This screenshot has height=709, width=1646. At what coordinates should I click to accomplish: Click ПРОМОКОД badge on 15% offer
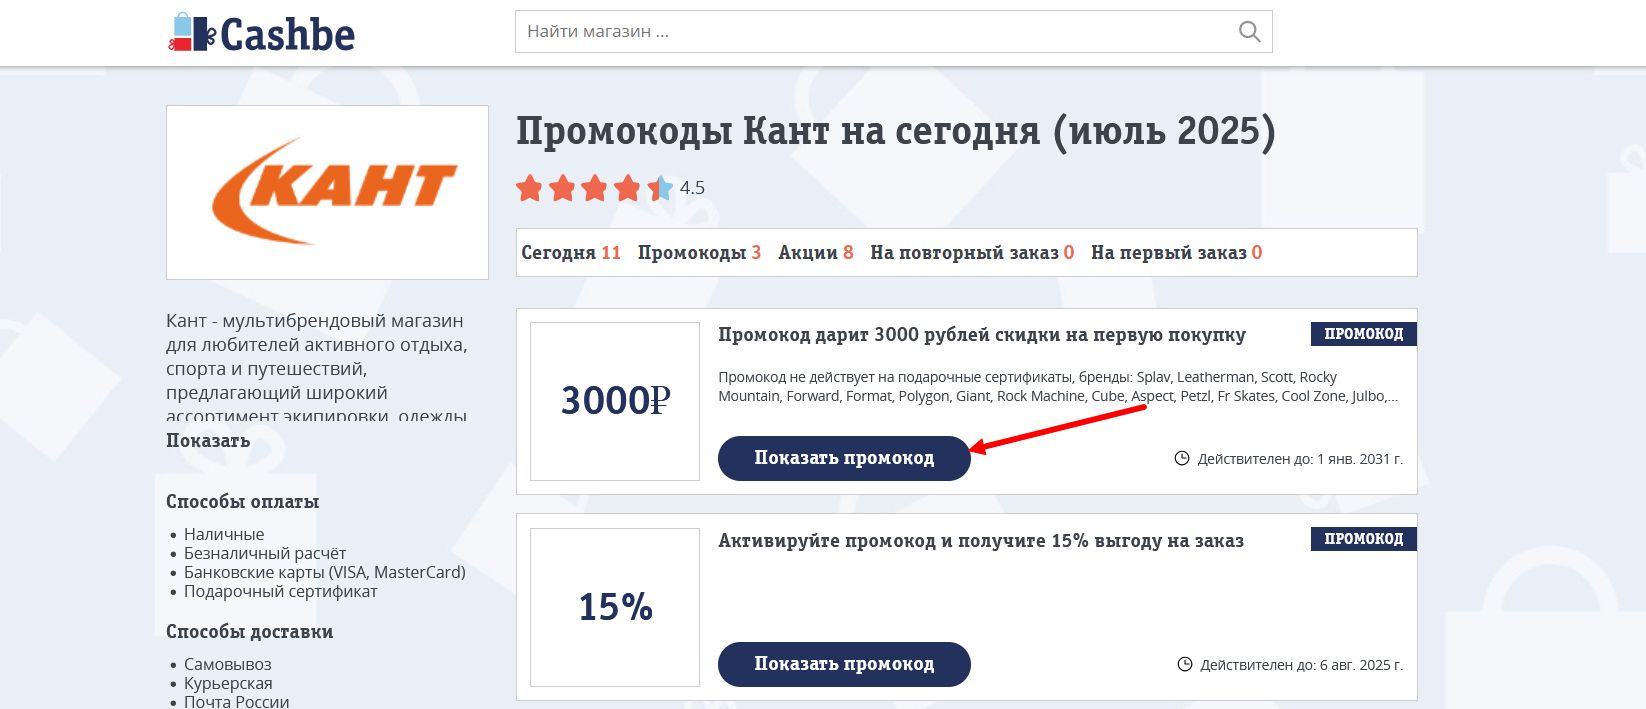coord(1364,539)
